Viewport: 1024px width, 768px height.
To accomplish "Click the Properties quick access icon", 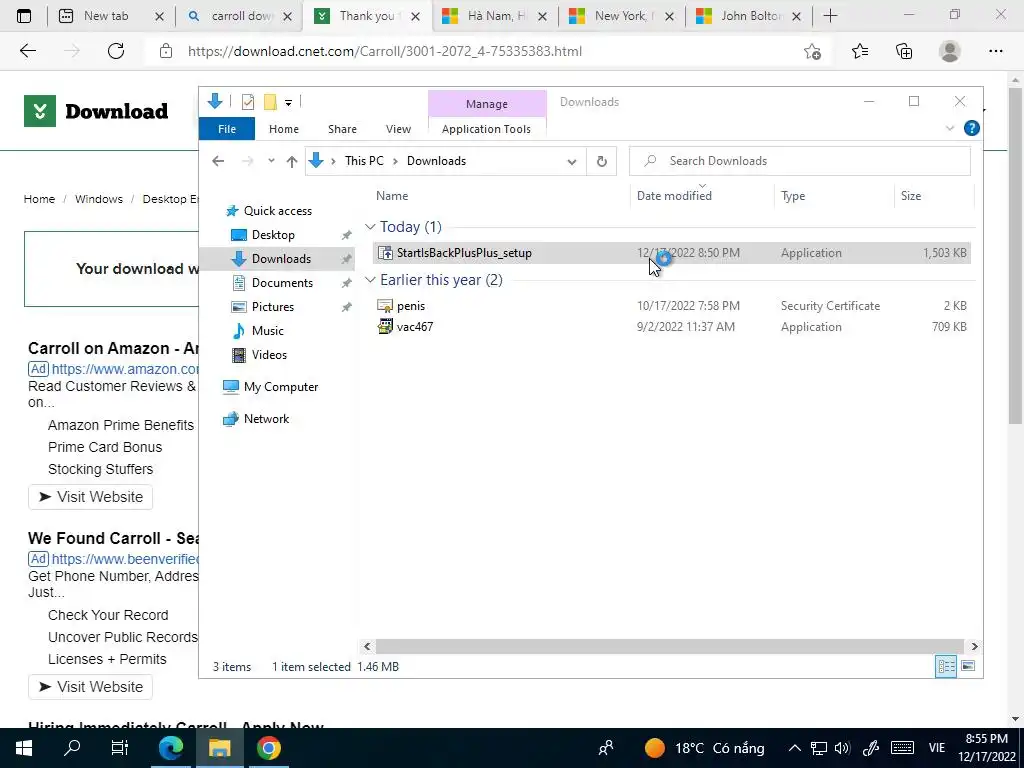I will [x=248, y=102].
